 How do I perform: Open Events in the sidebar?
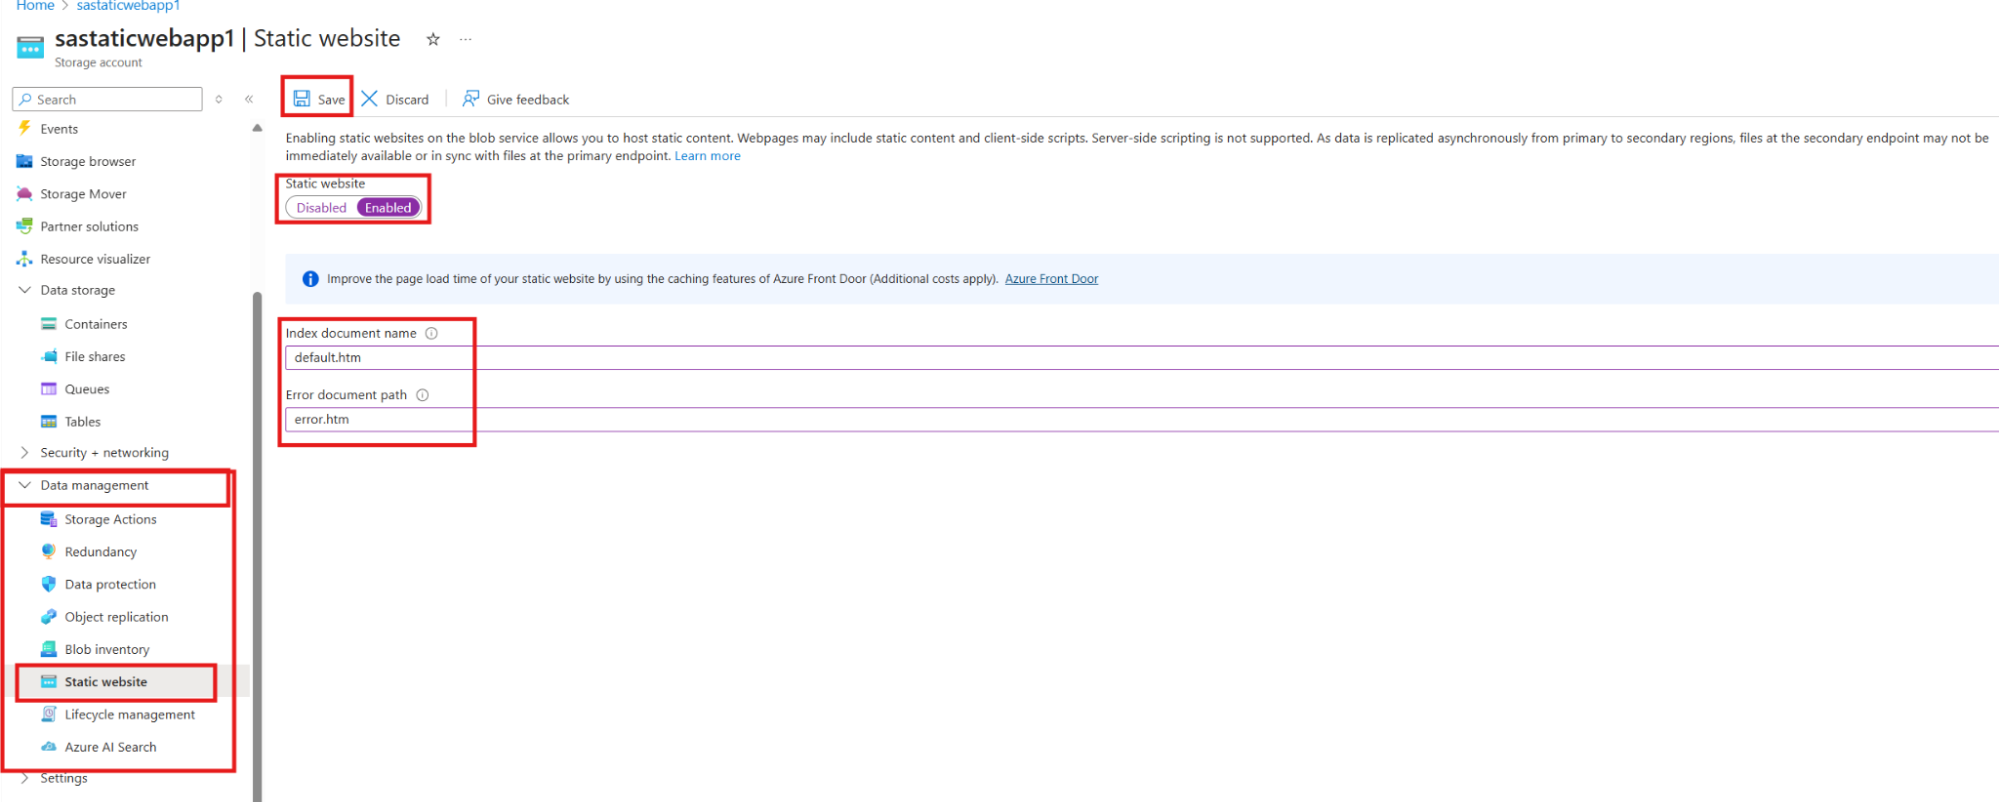click(x=59, y=129)
